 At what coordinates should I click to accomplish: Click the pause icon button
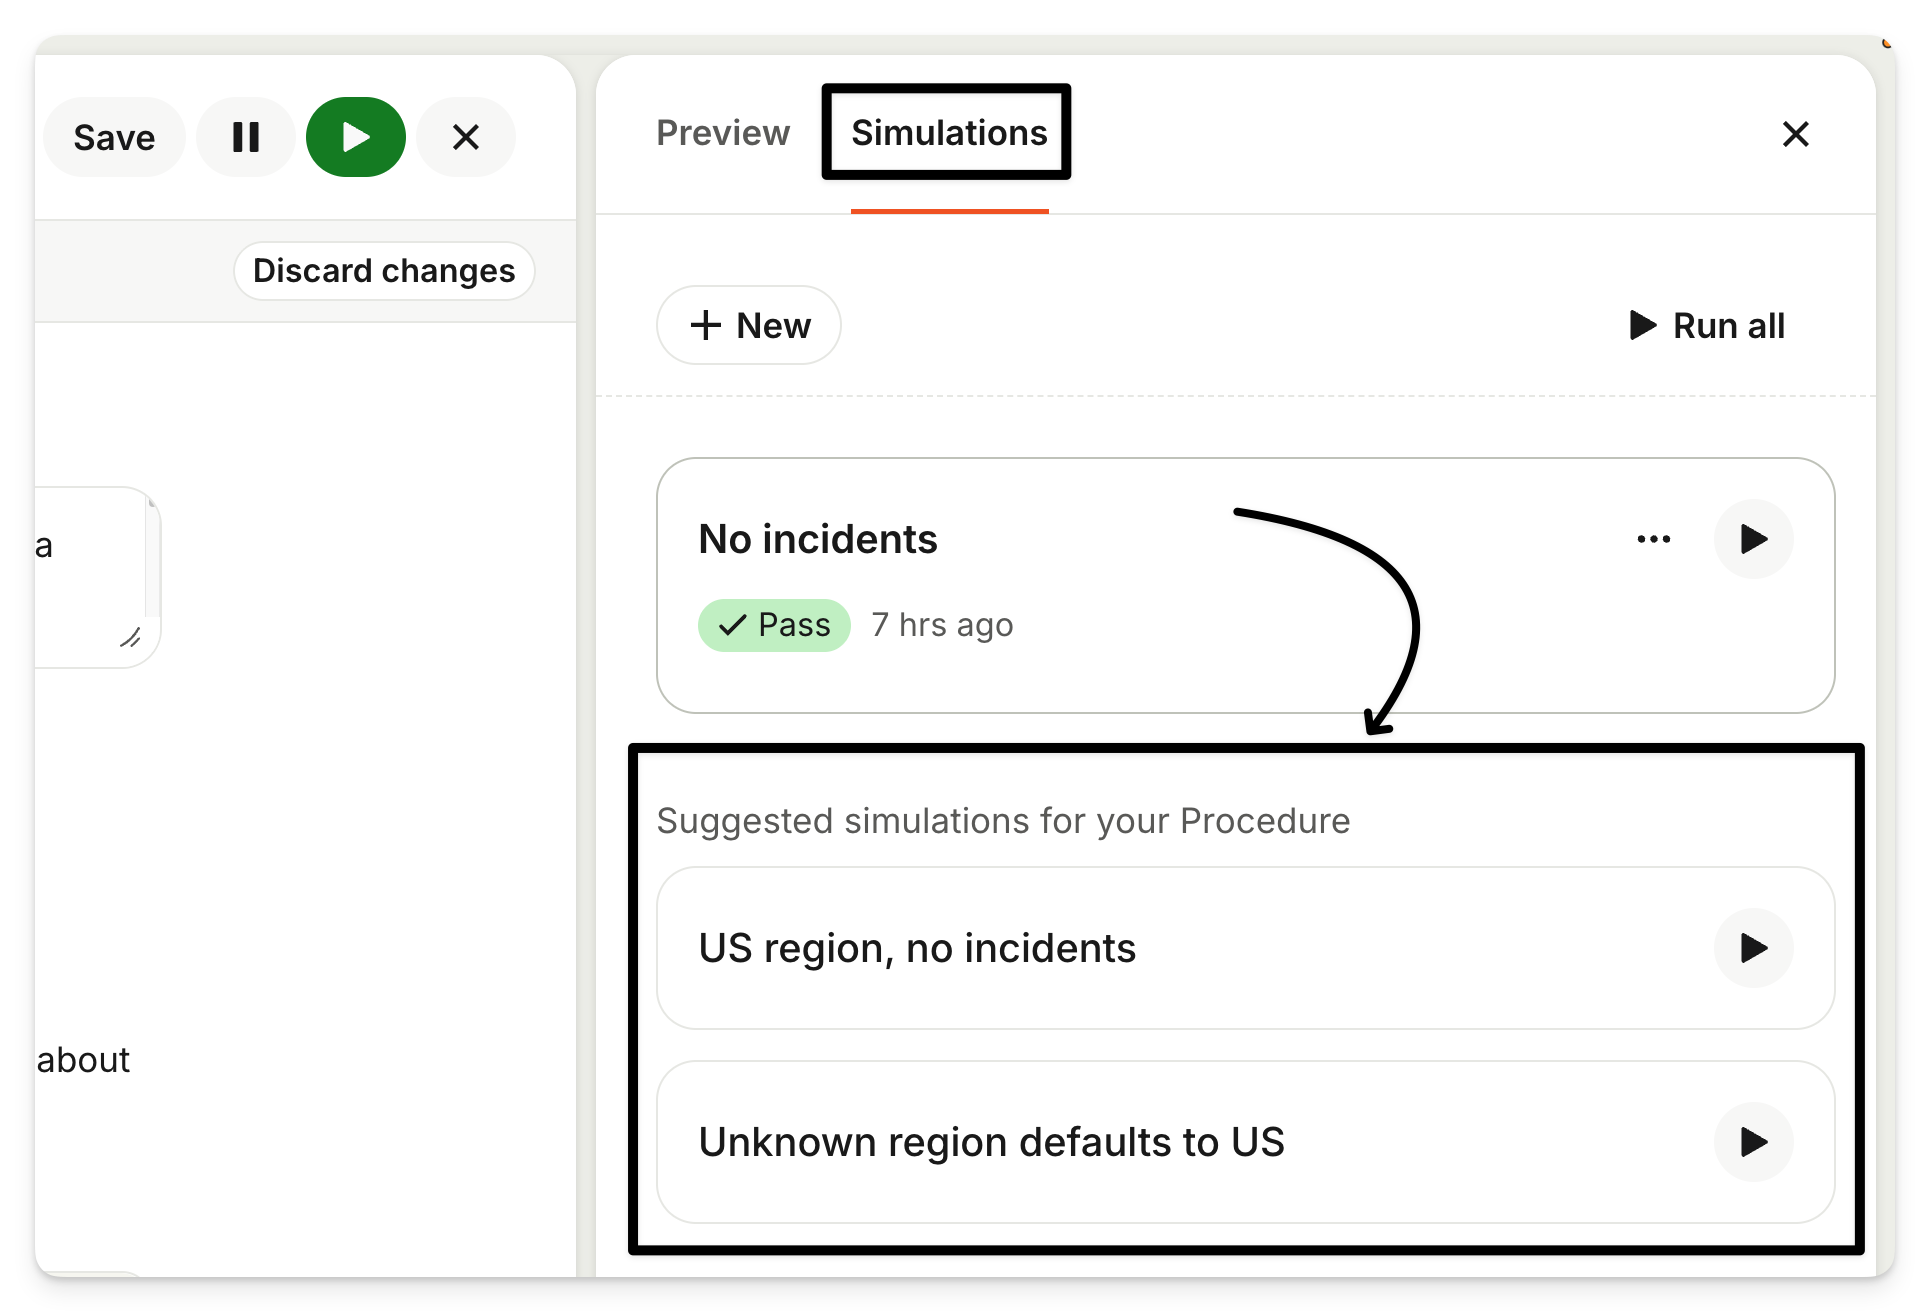(x=246, y=137)
